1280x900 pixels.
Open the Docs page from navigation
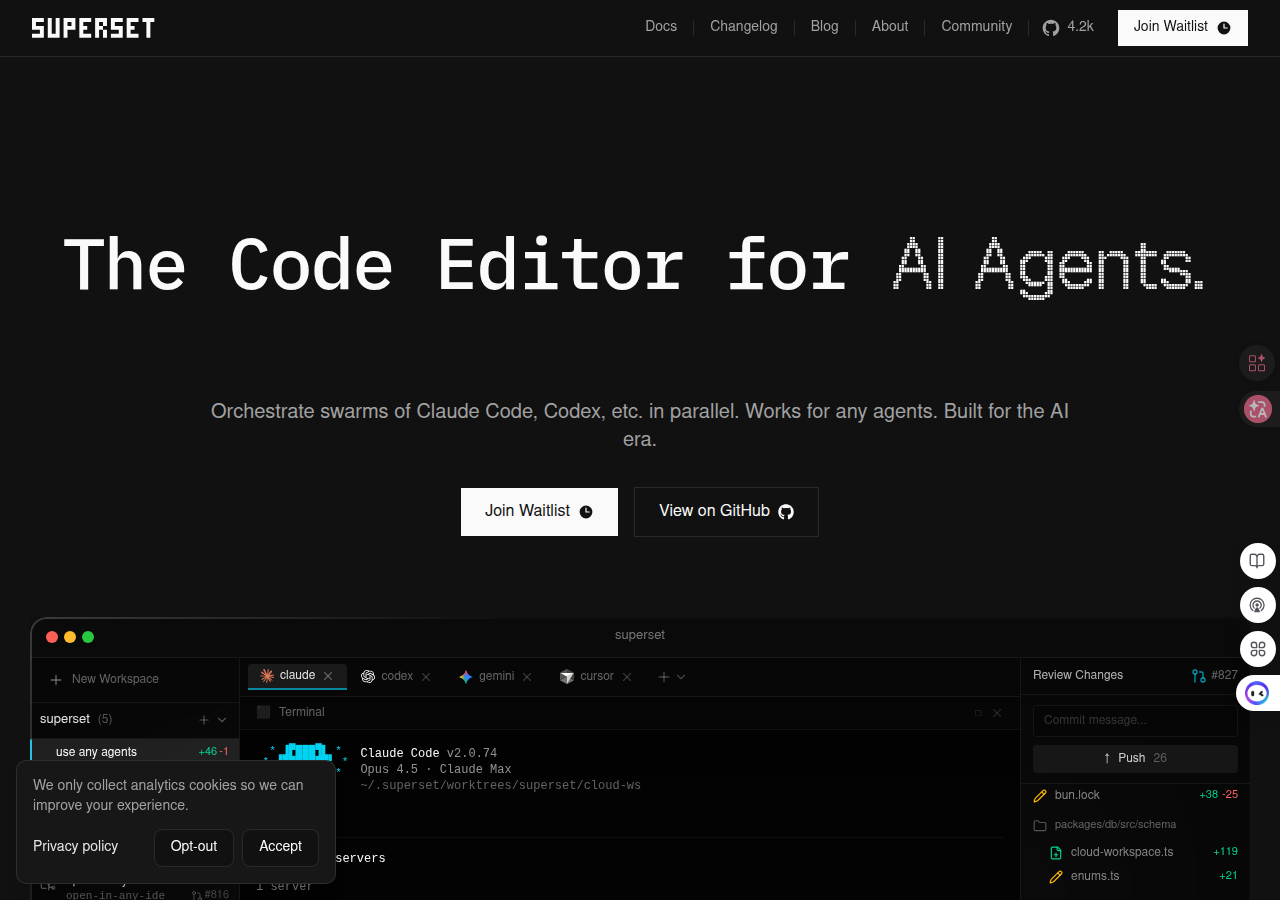click(661, 27)
